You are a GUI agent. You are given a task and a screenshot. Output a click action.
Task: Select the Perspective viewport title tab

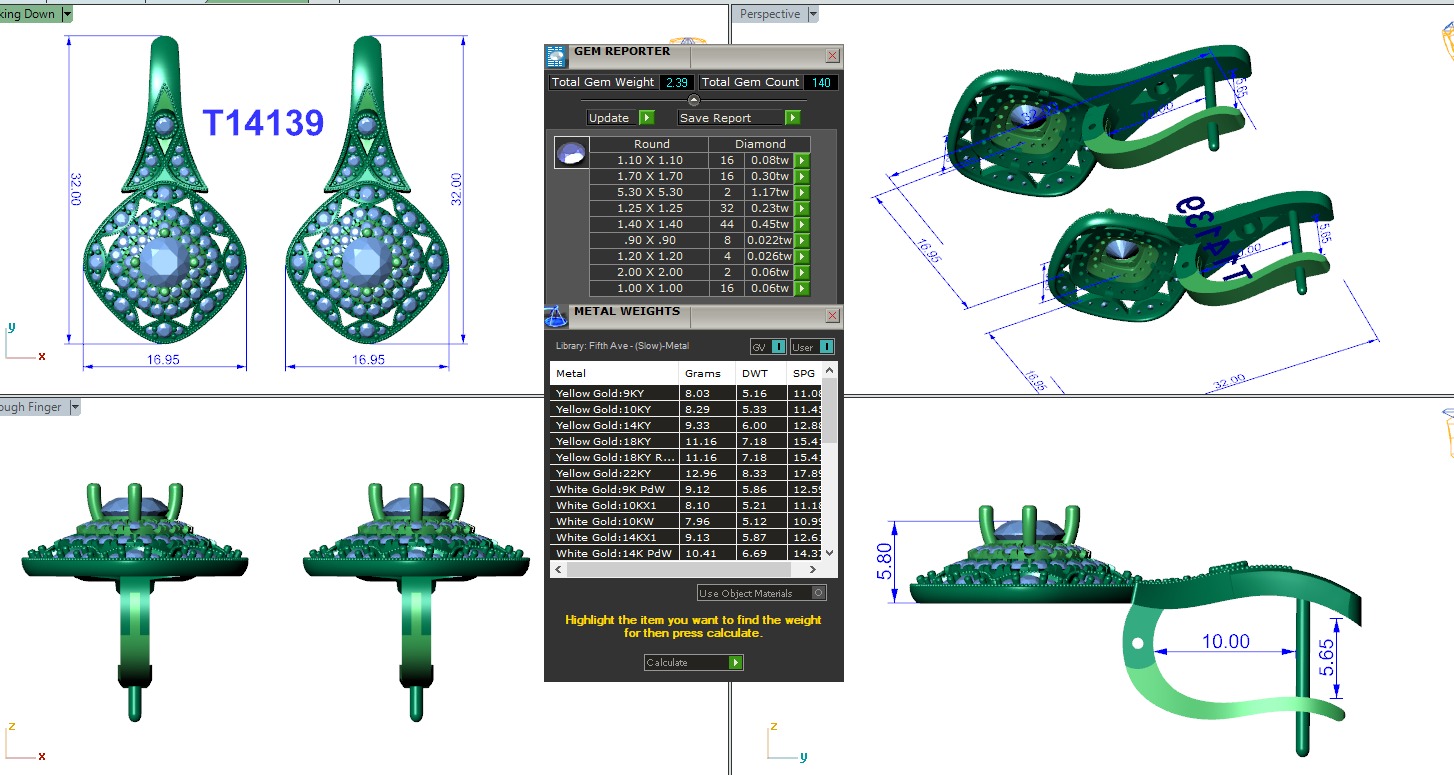[x=769, y=14]
